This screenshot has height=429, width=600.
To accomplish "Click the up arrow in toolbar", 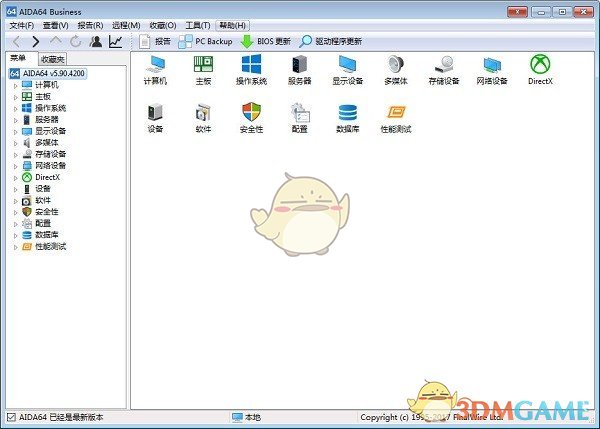I will click(x=56, y=41).
